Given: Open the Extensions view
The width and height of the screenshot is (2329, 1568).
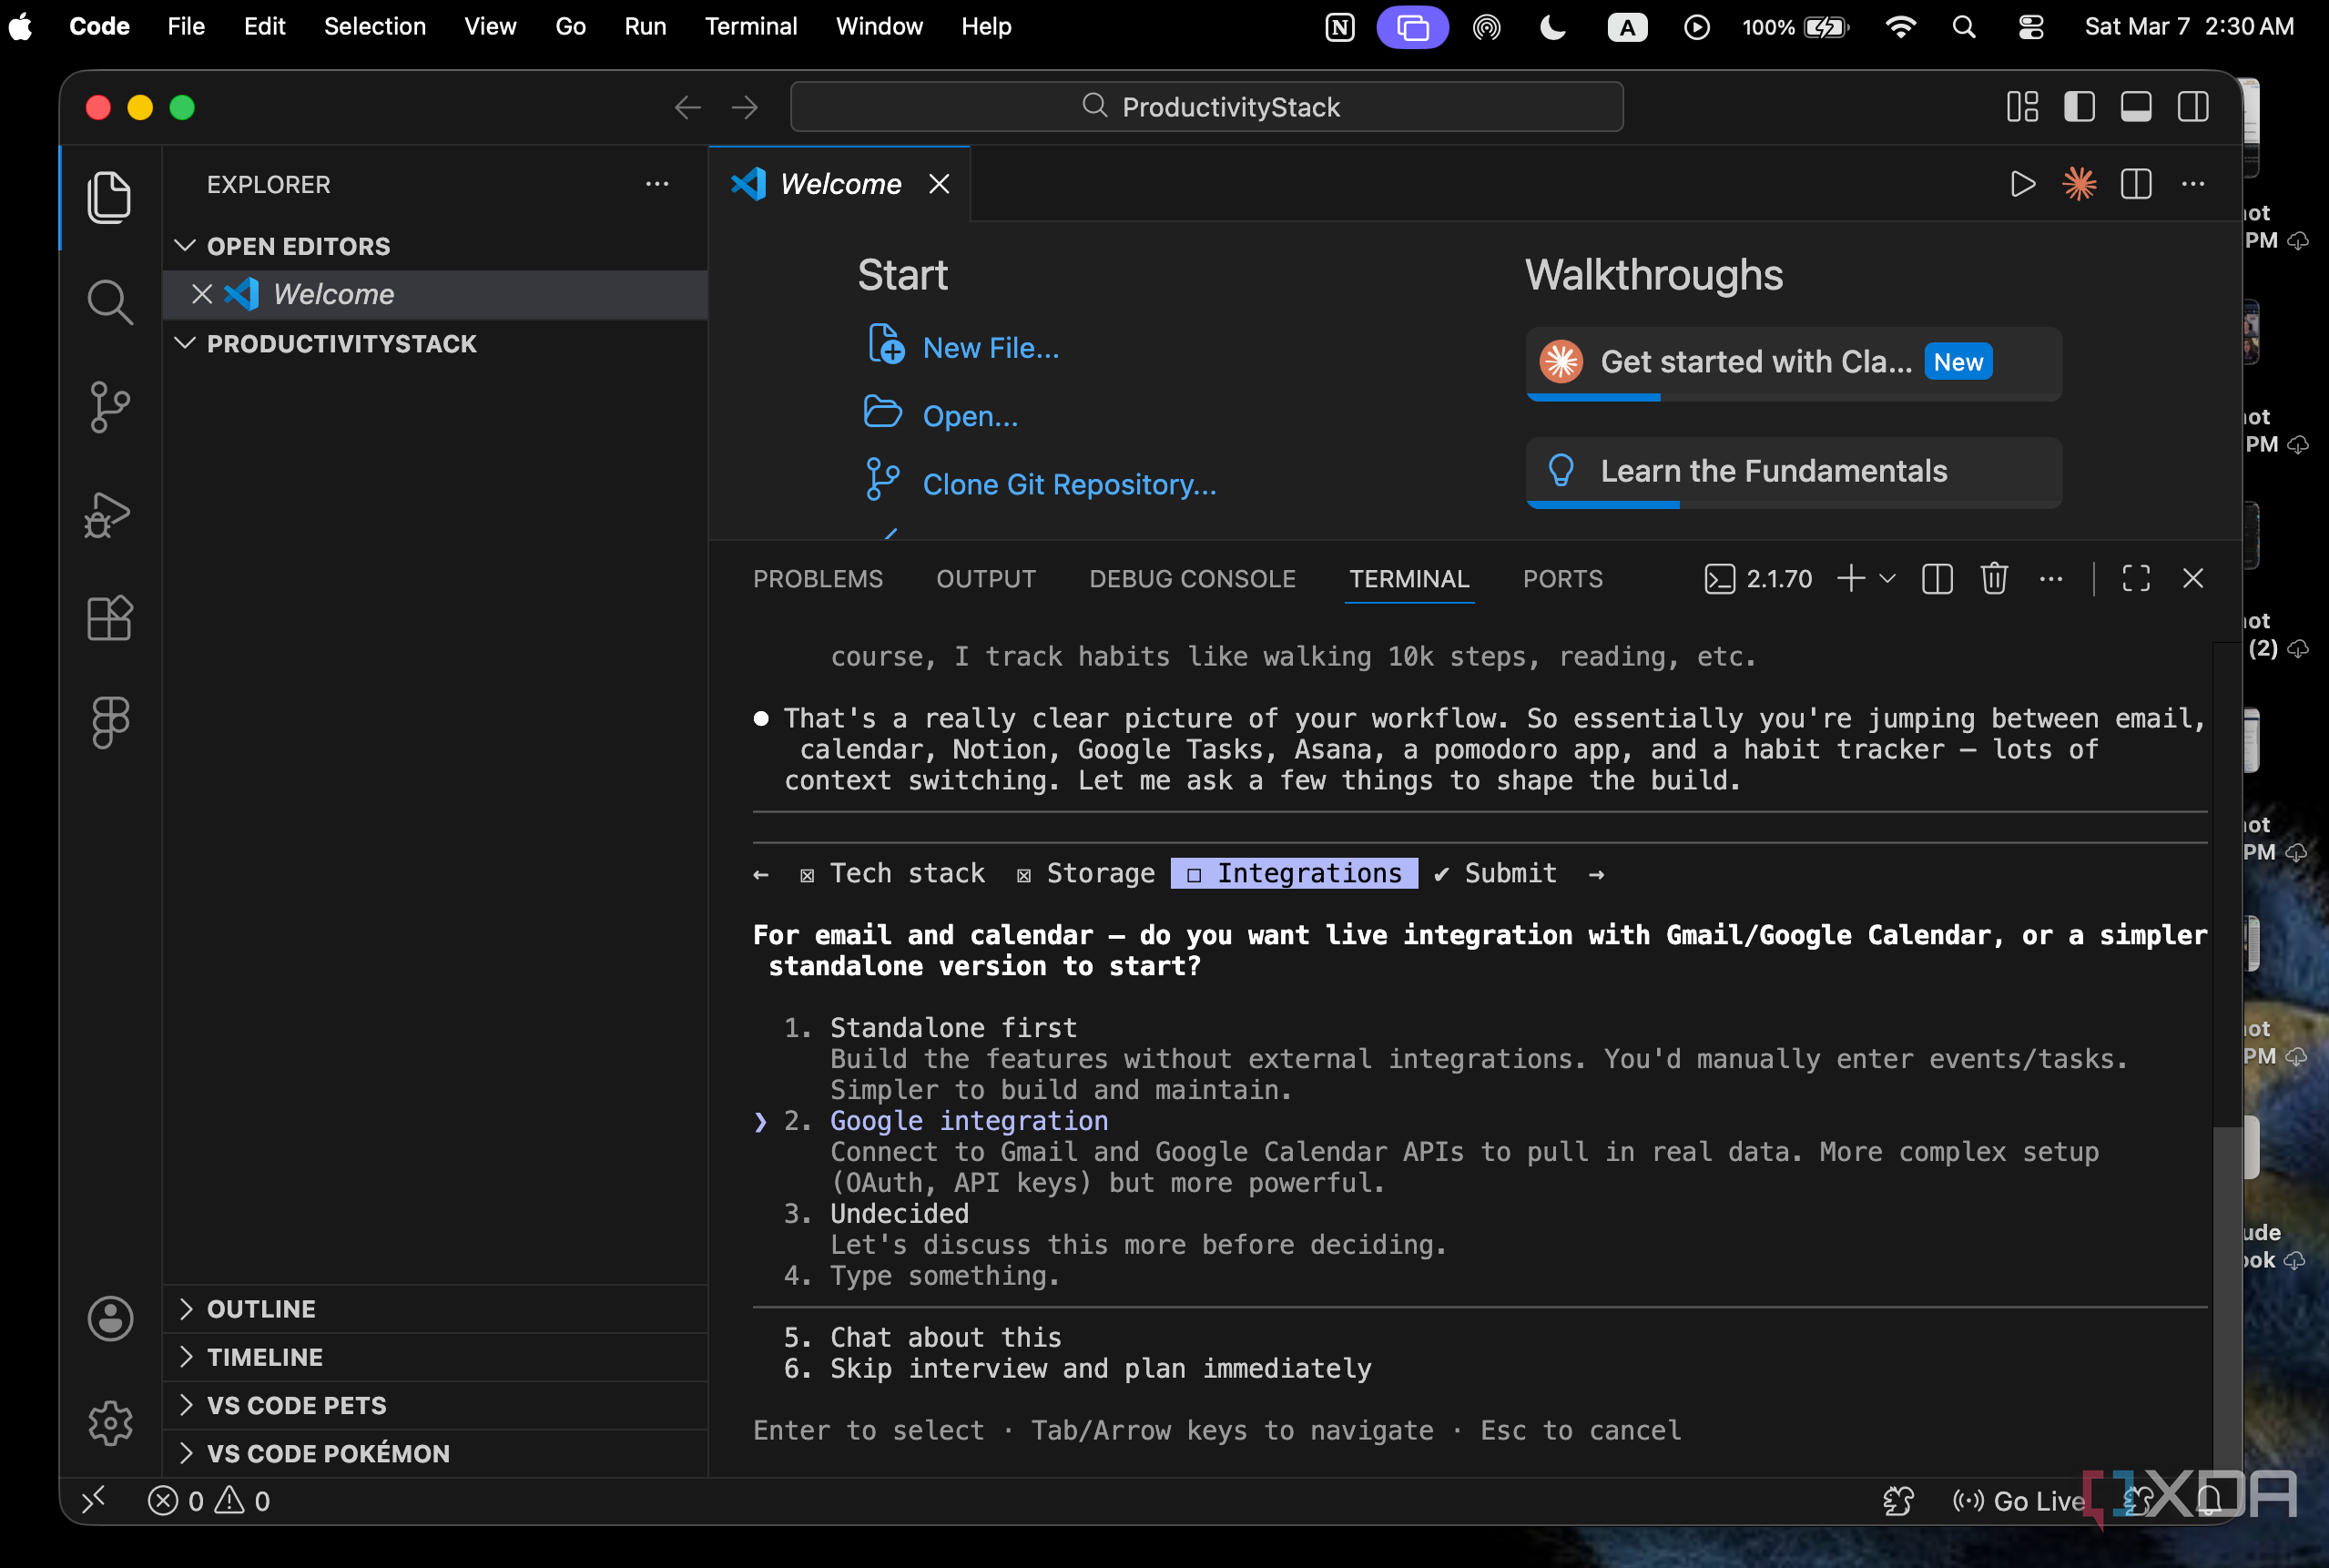Looking at the screenshot, I should coord(109,618).
